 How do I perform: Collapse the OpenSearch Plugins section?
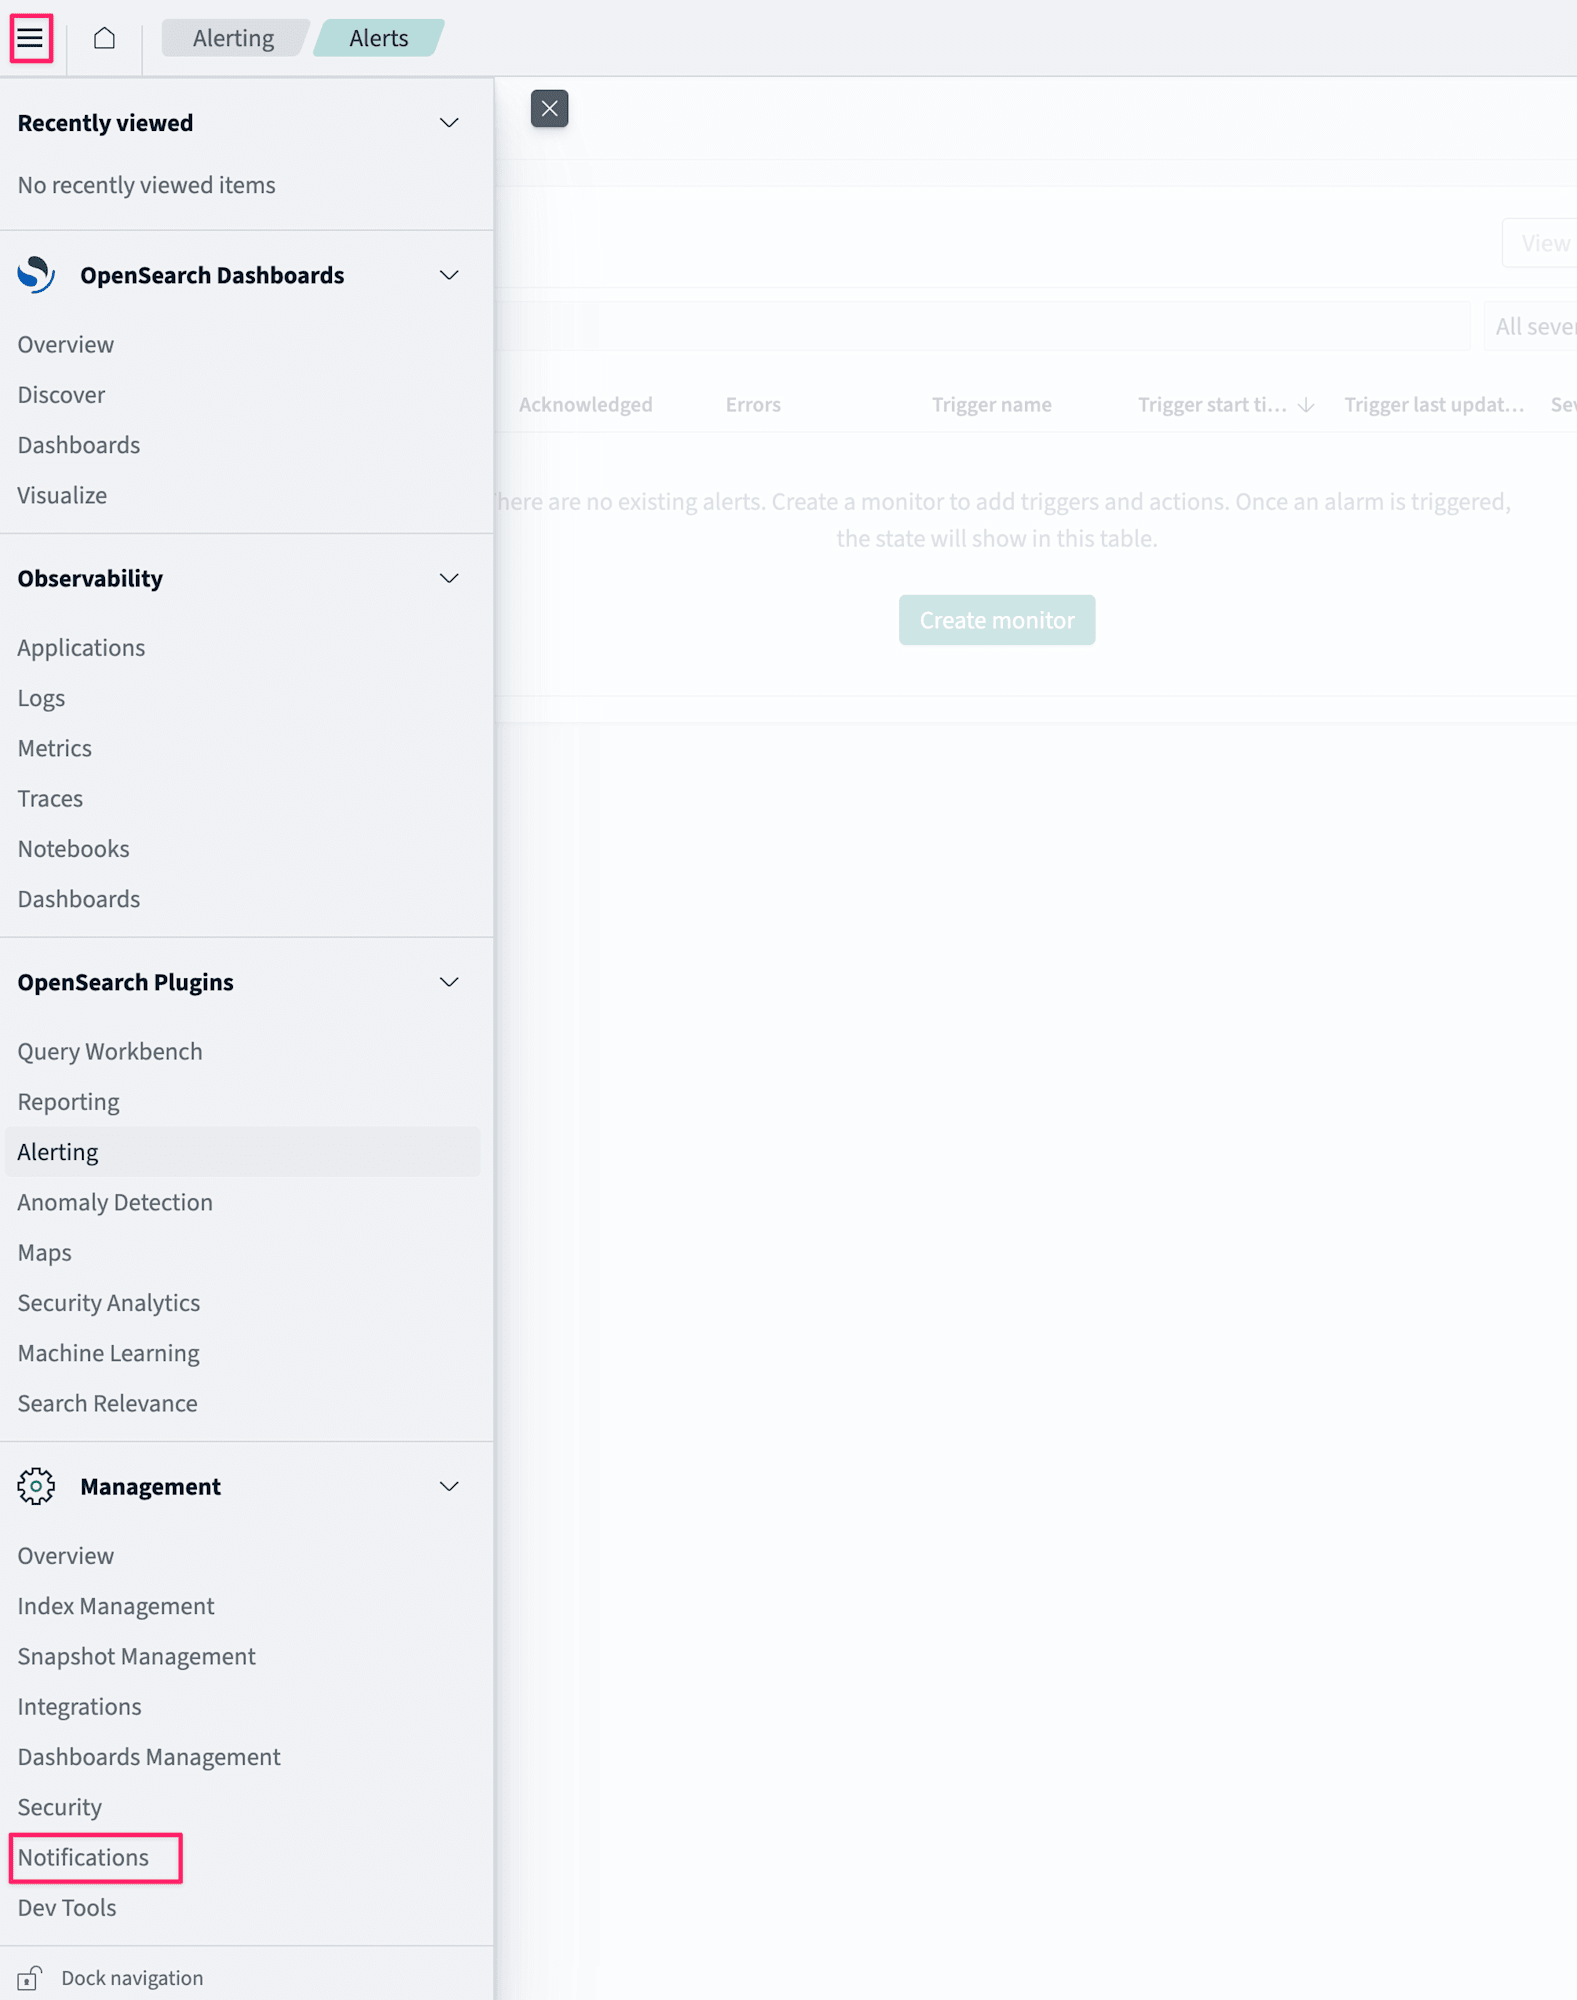point(449,982)
